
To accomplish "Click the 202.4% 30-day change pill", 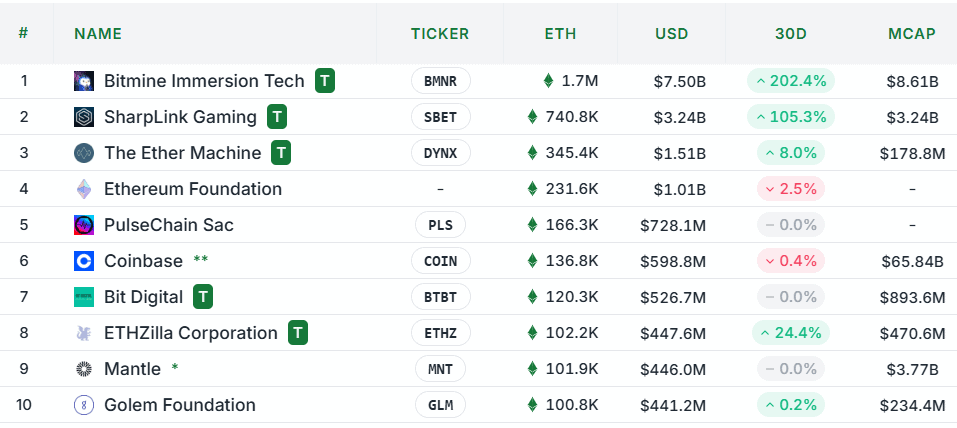I will tap(790, 81).
